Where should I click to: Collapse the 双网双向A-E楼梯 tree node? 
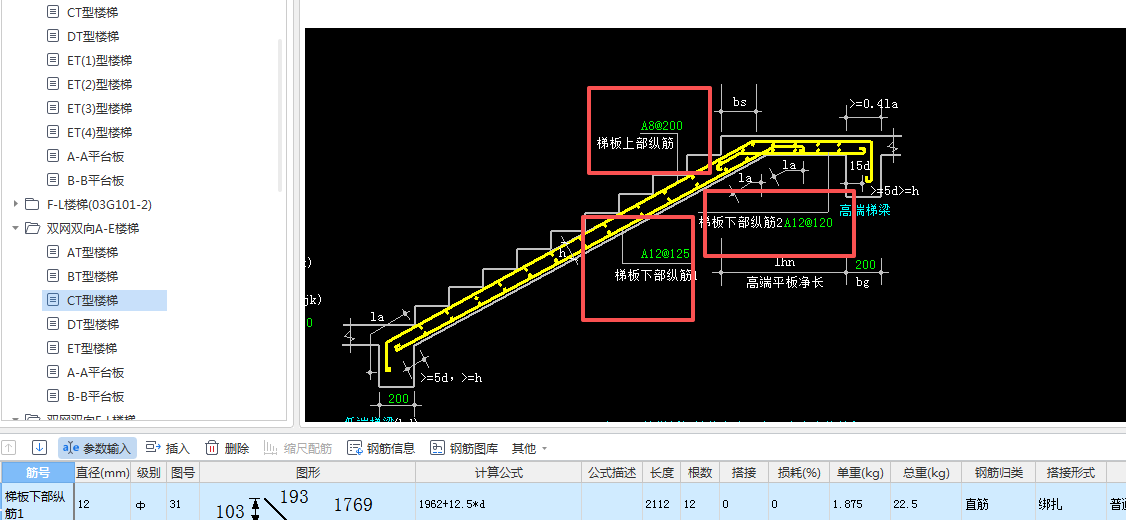[x=15, y=228]
